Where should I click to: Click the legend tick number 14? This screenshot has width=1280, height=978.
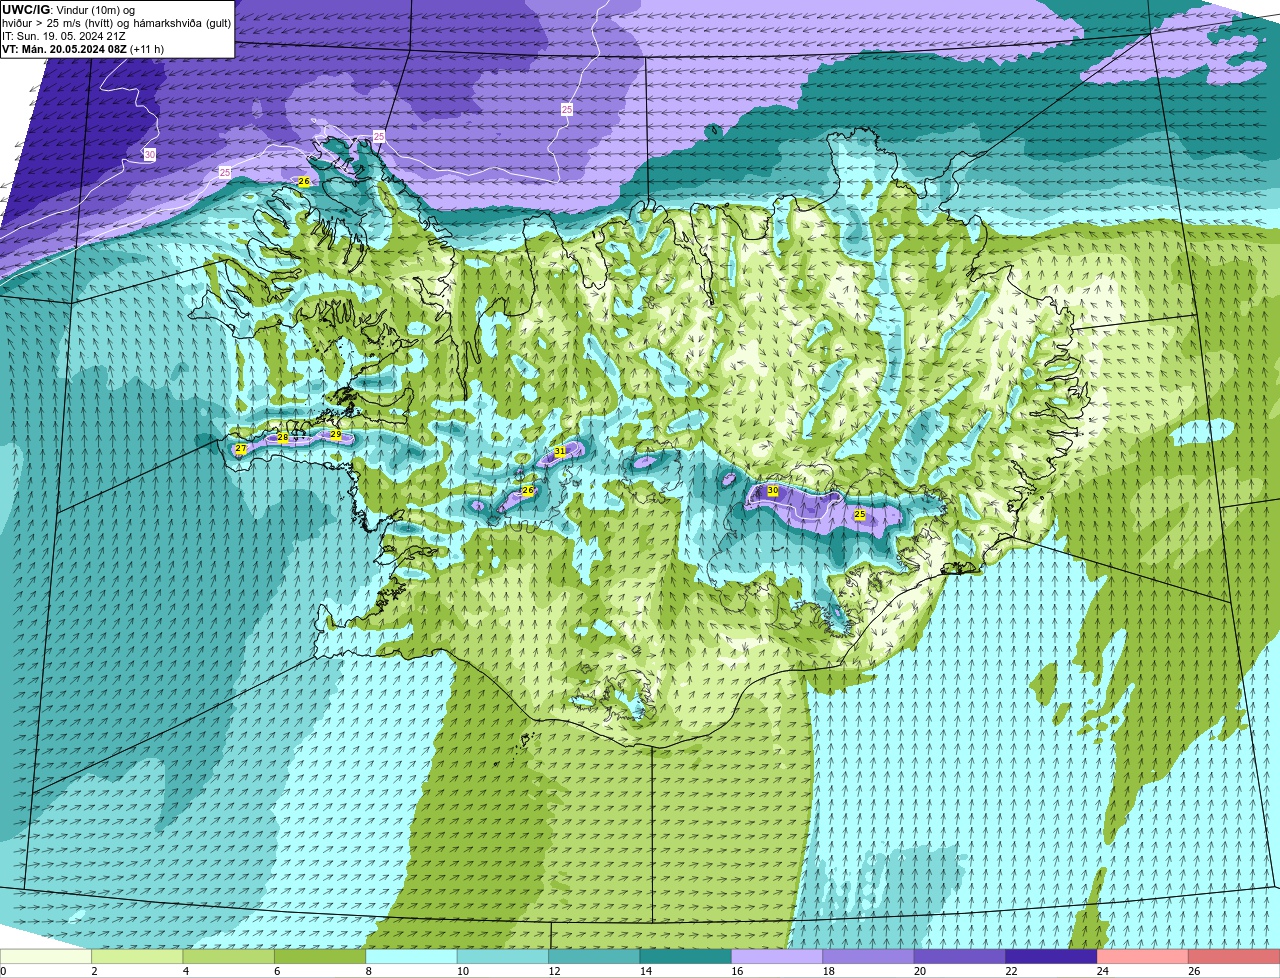645,971
